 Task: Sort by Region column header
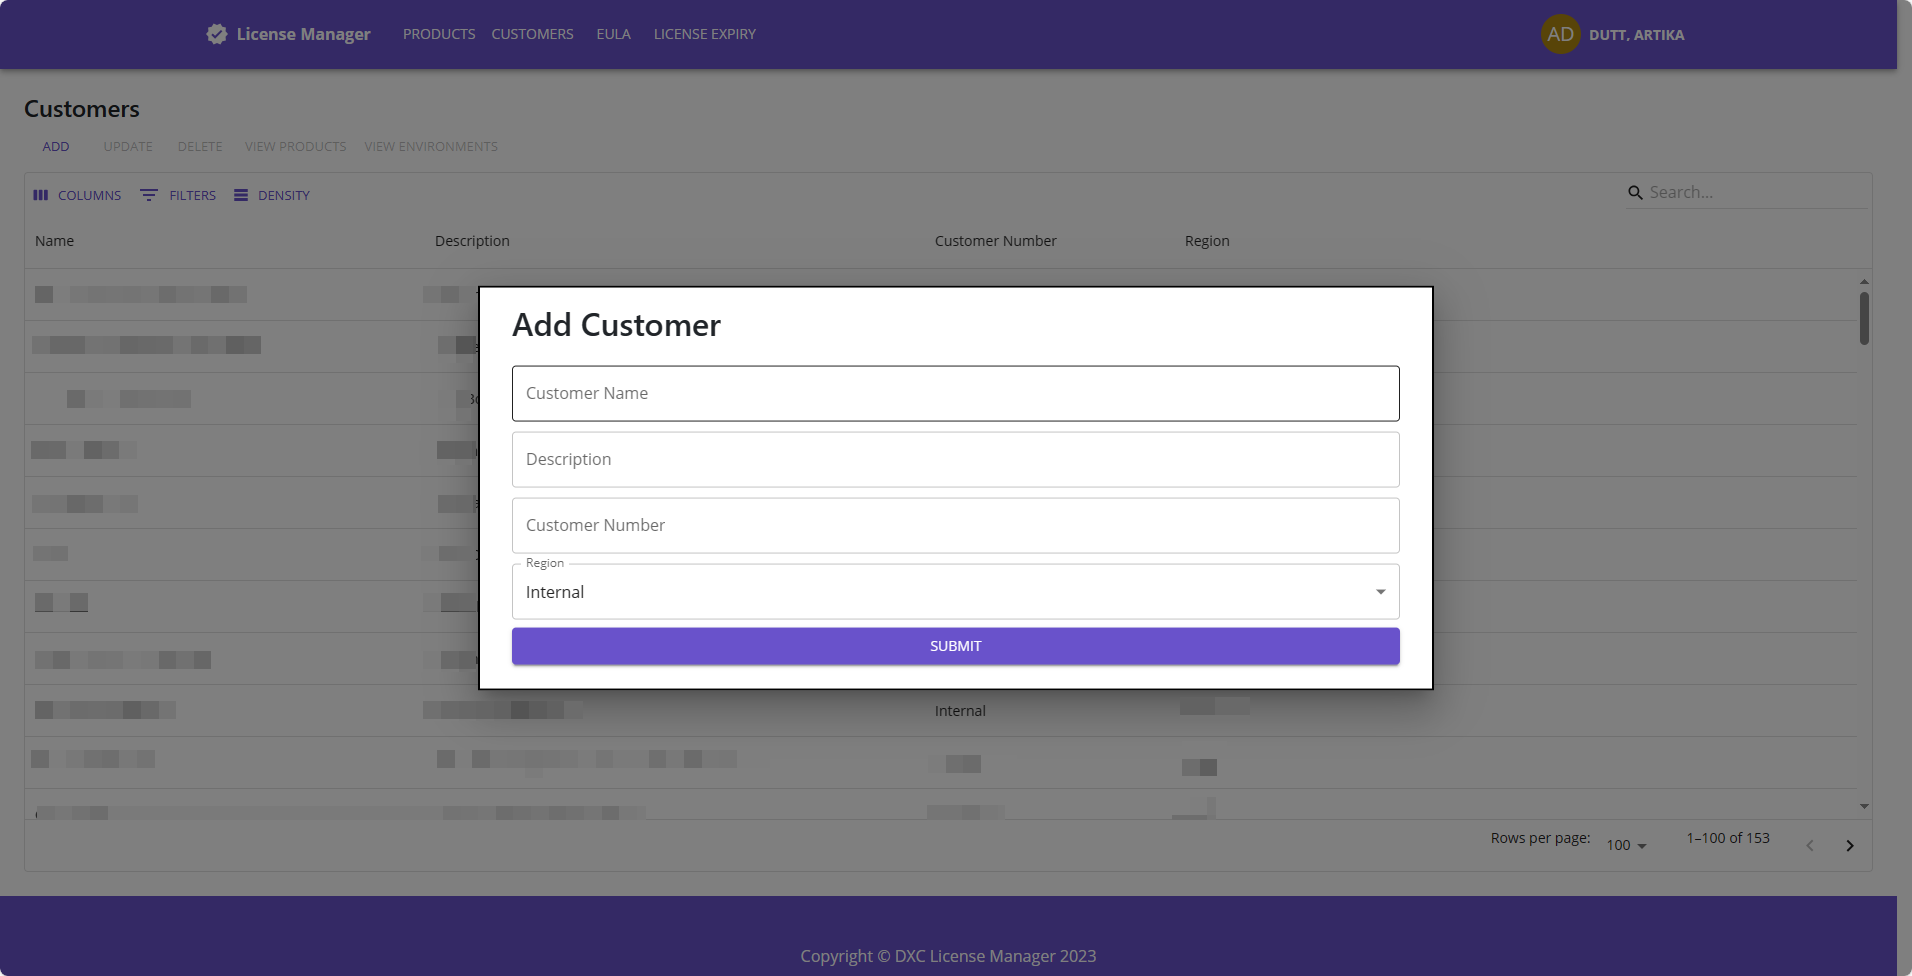click(x=1207, y=241)
